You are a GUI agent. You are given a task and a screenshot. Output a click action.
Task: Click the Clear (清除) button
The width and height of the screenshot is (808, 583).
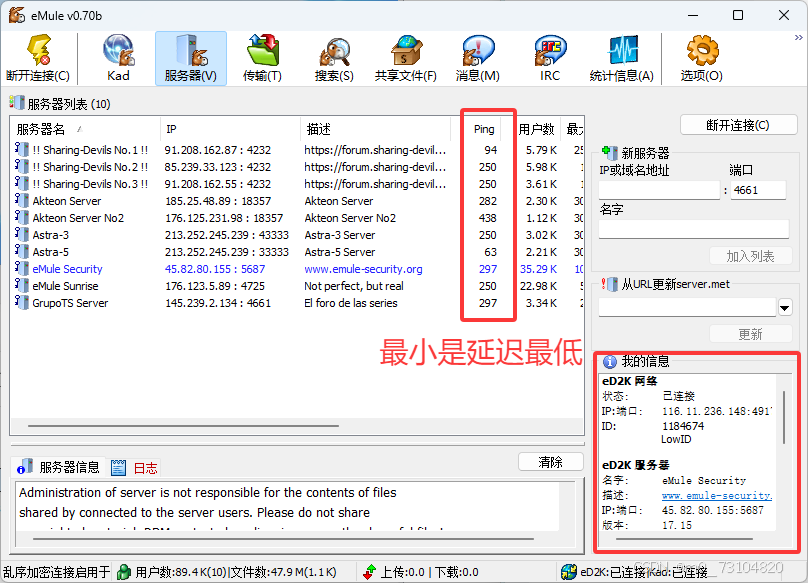550,462
